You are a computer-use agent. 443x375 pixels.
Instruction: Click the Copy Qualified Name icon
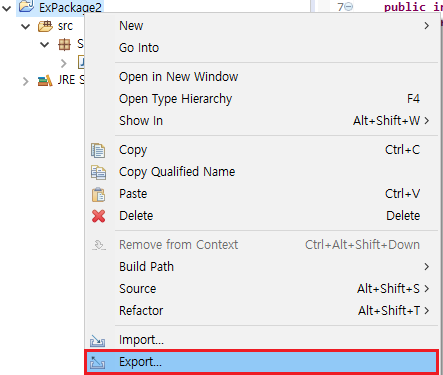click(x=98, y=172)
